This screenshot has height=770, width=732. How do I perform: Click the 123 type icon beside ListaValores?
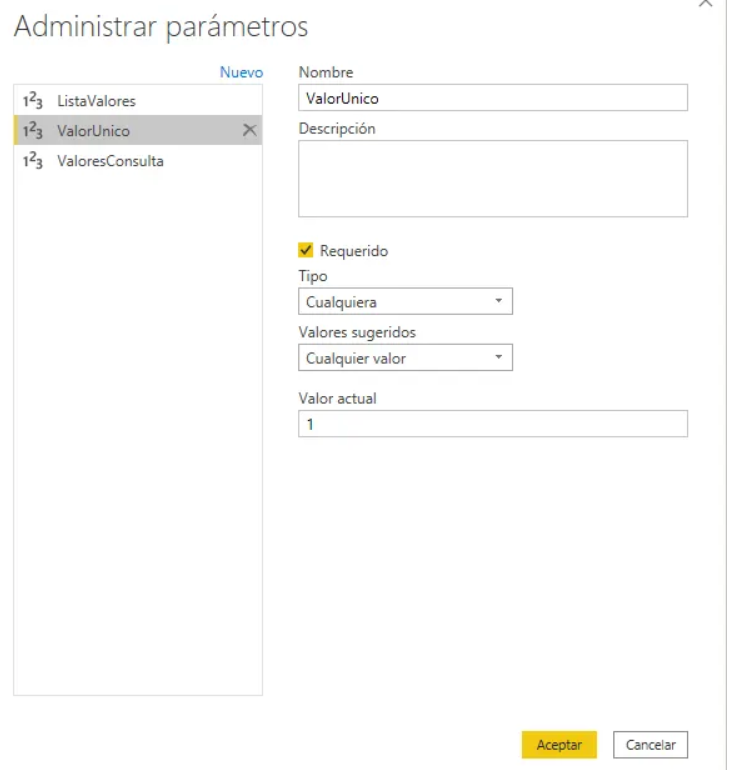[x=32, y=101]
